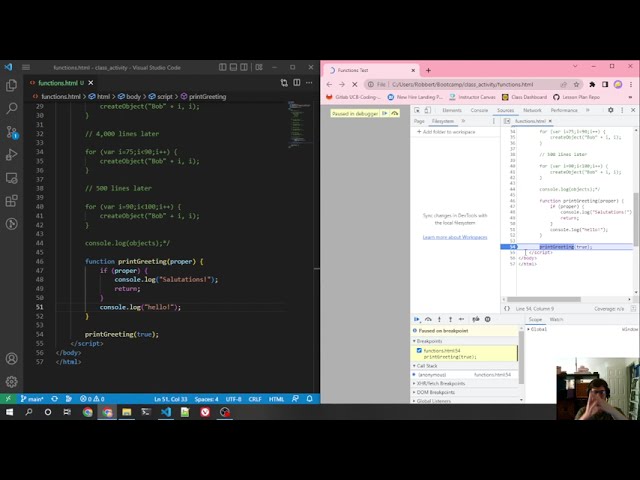640x480 pixels.
Task: Toggle the device toolbar in DevTools
Action: (427, 110)
